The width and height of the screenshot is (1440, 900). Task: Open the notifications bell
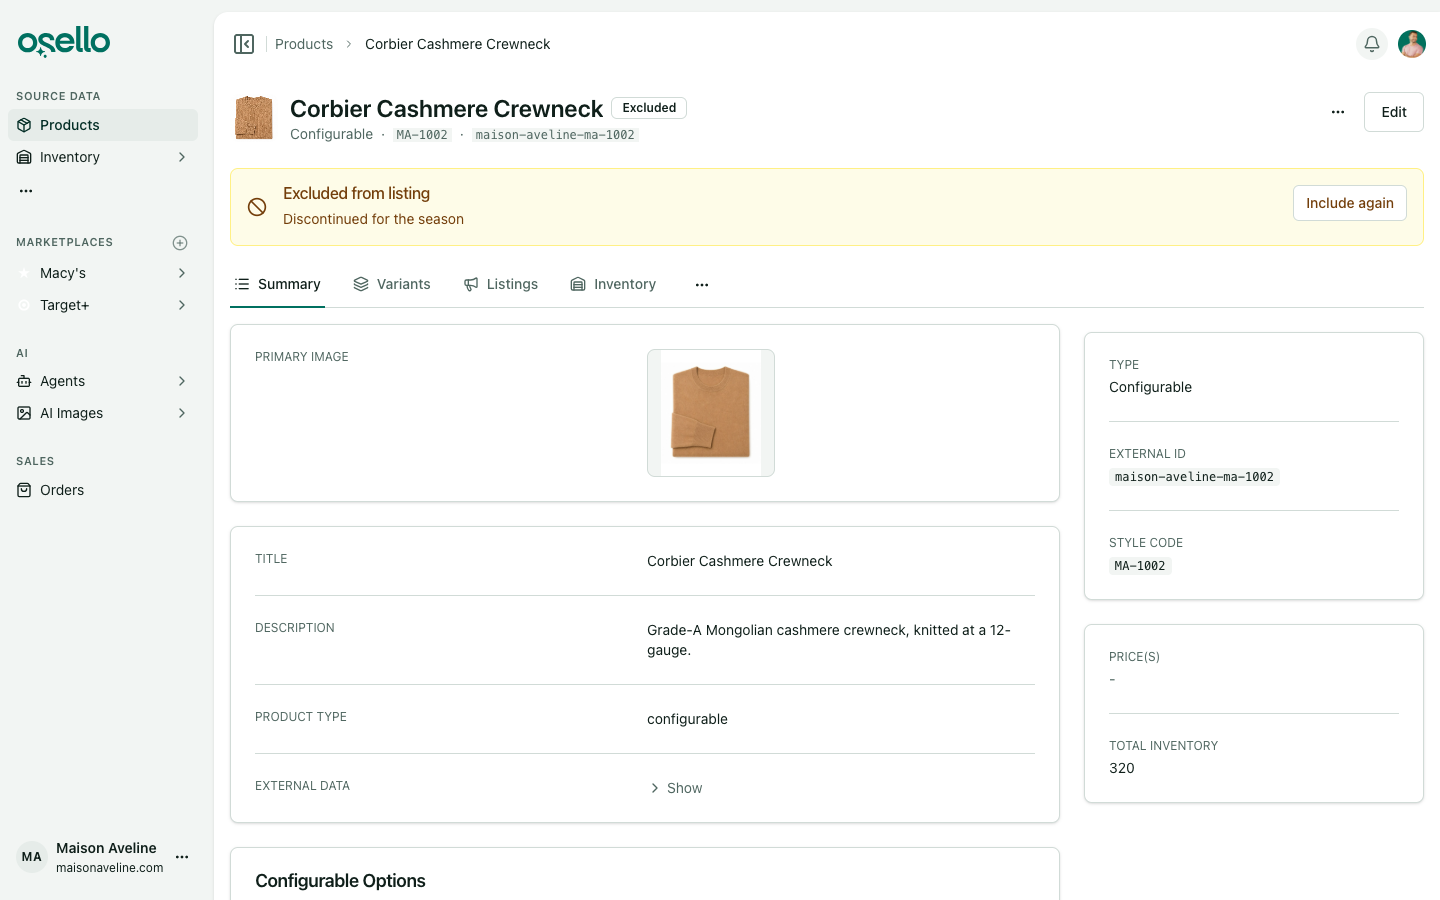click(1372, 44)
